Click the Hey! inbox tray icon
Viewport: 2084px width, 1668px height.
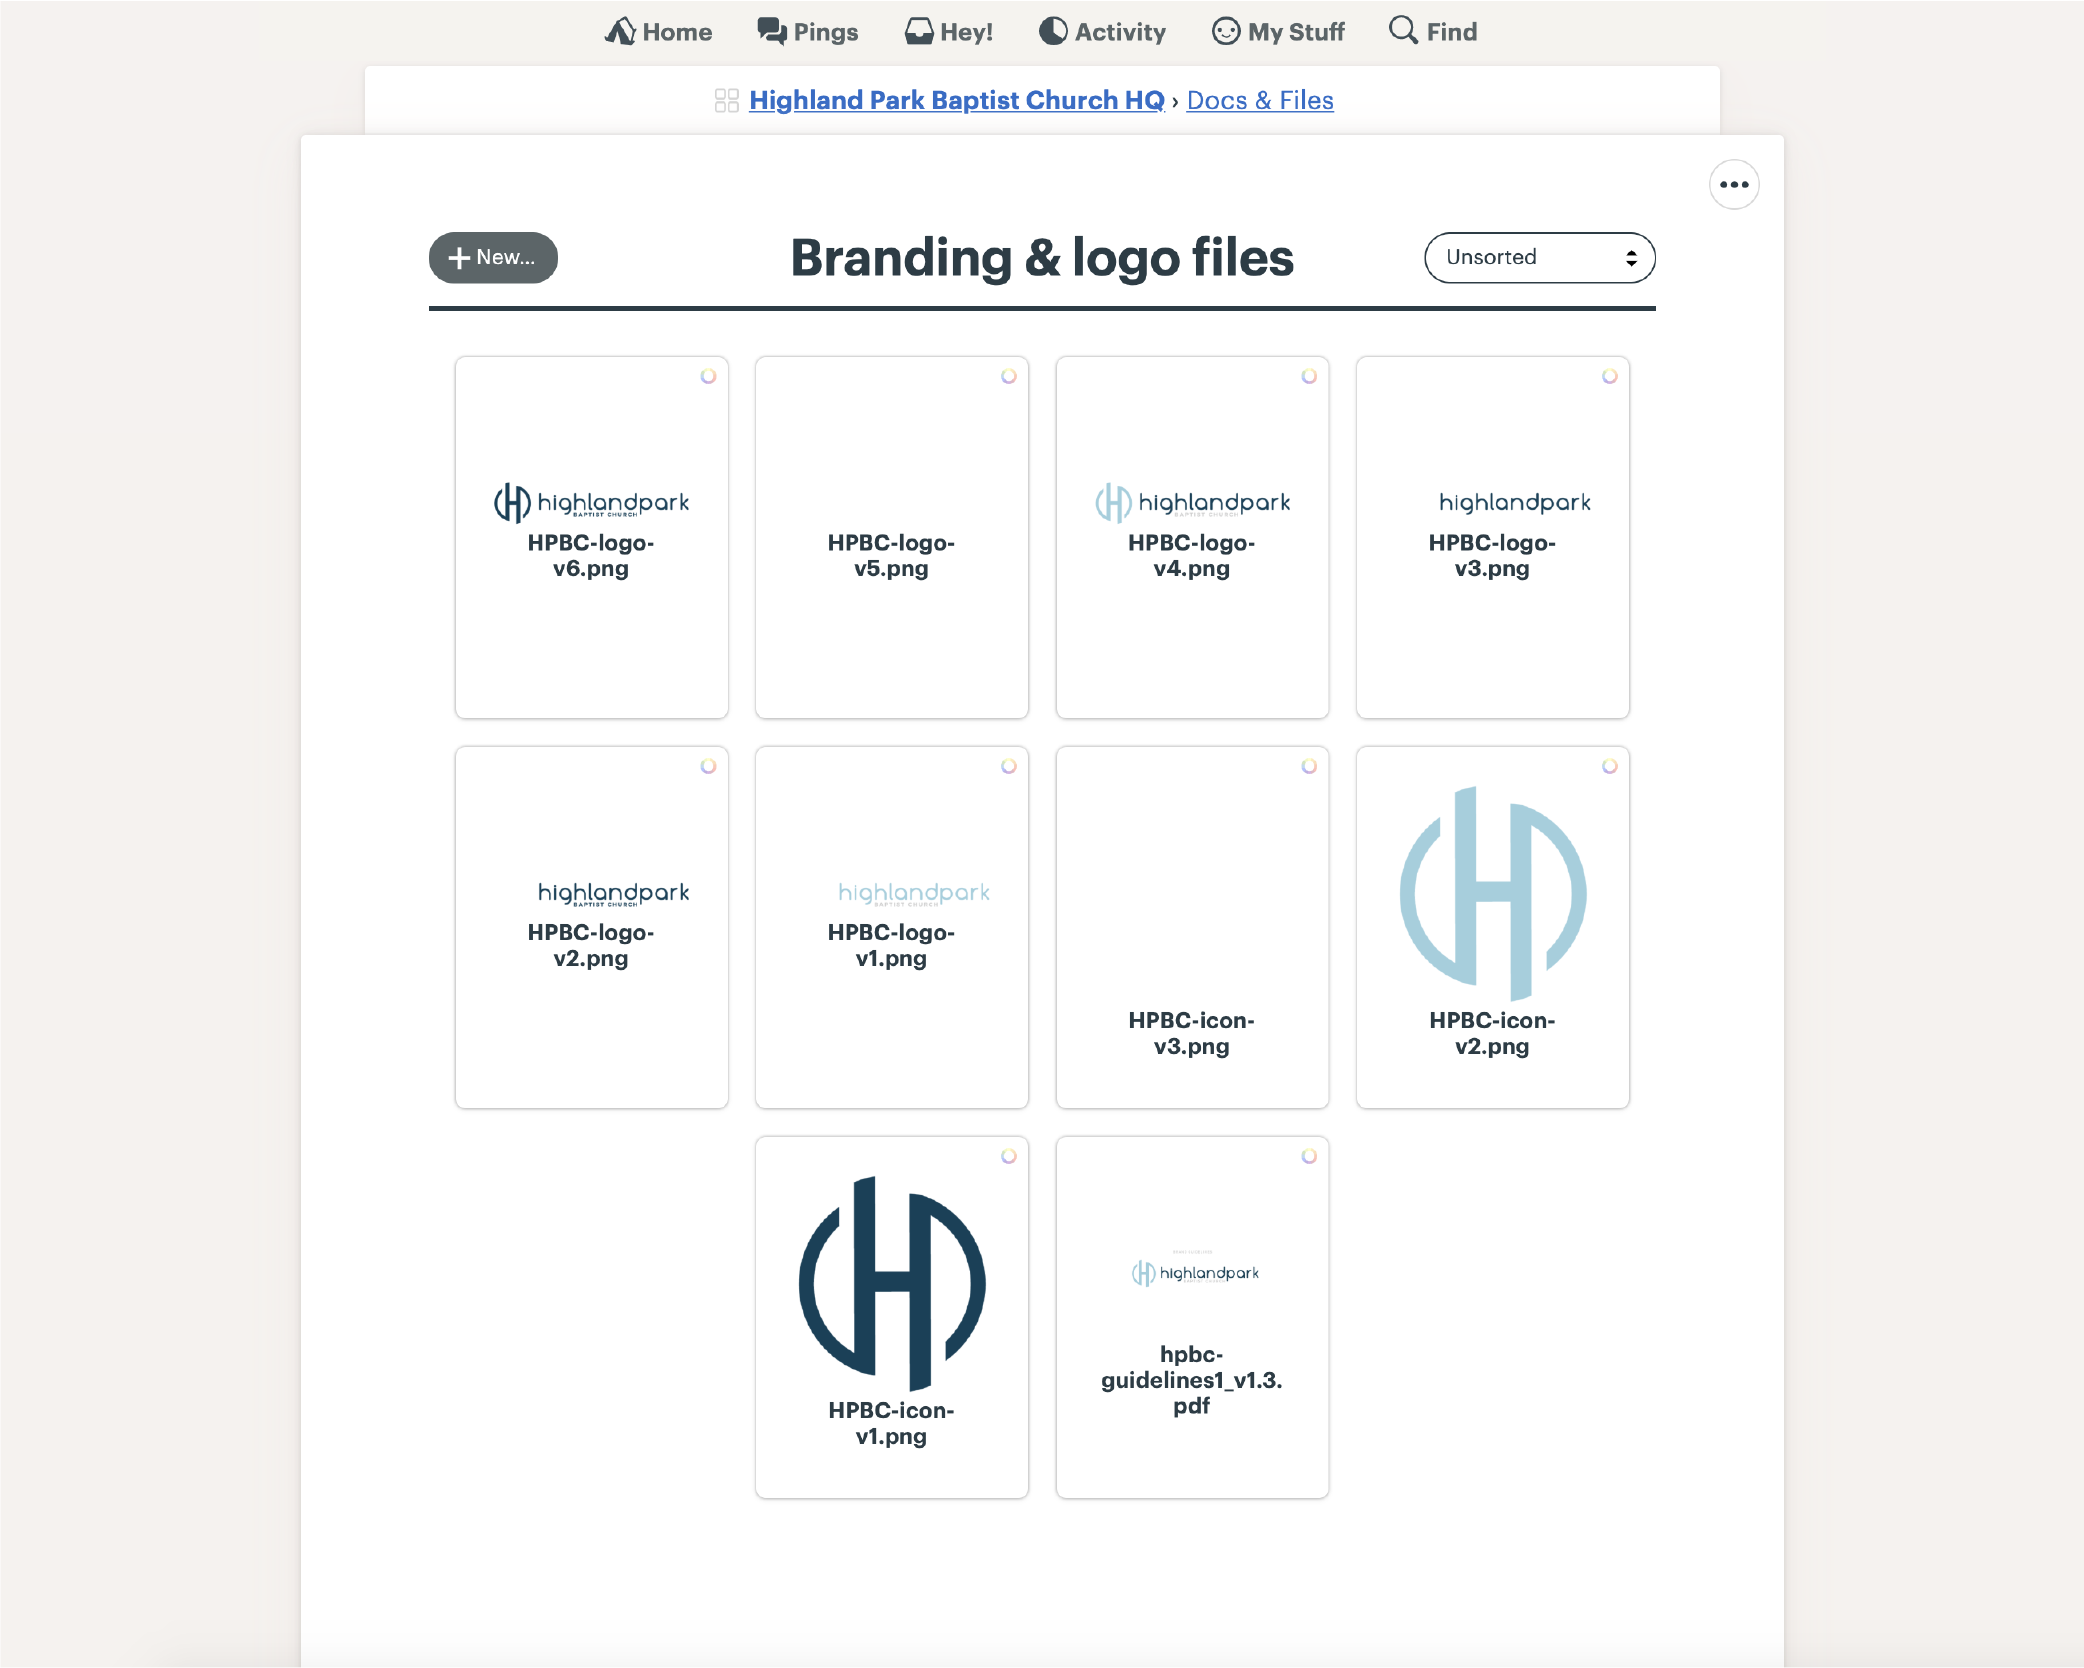click(918, 32)
